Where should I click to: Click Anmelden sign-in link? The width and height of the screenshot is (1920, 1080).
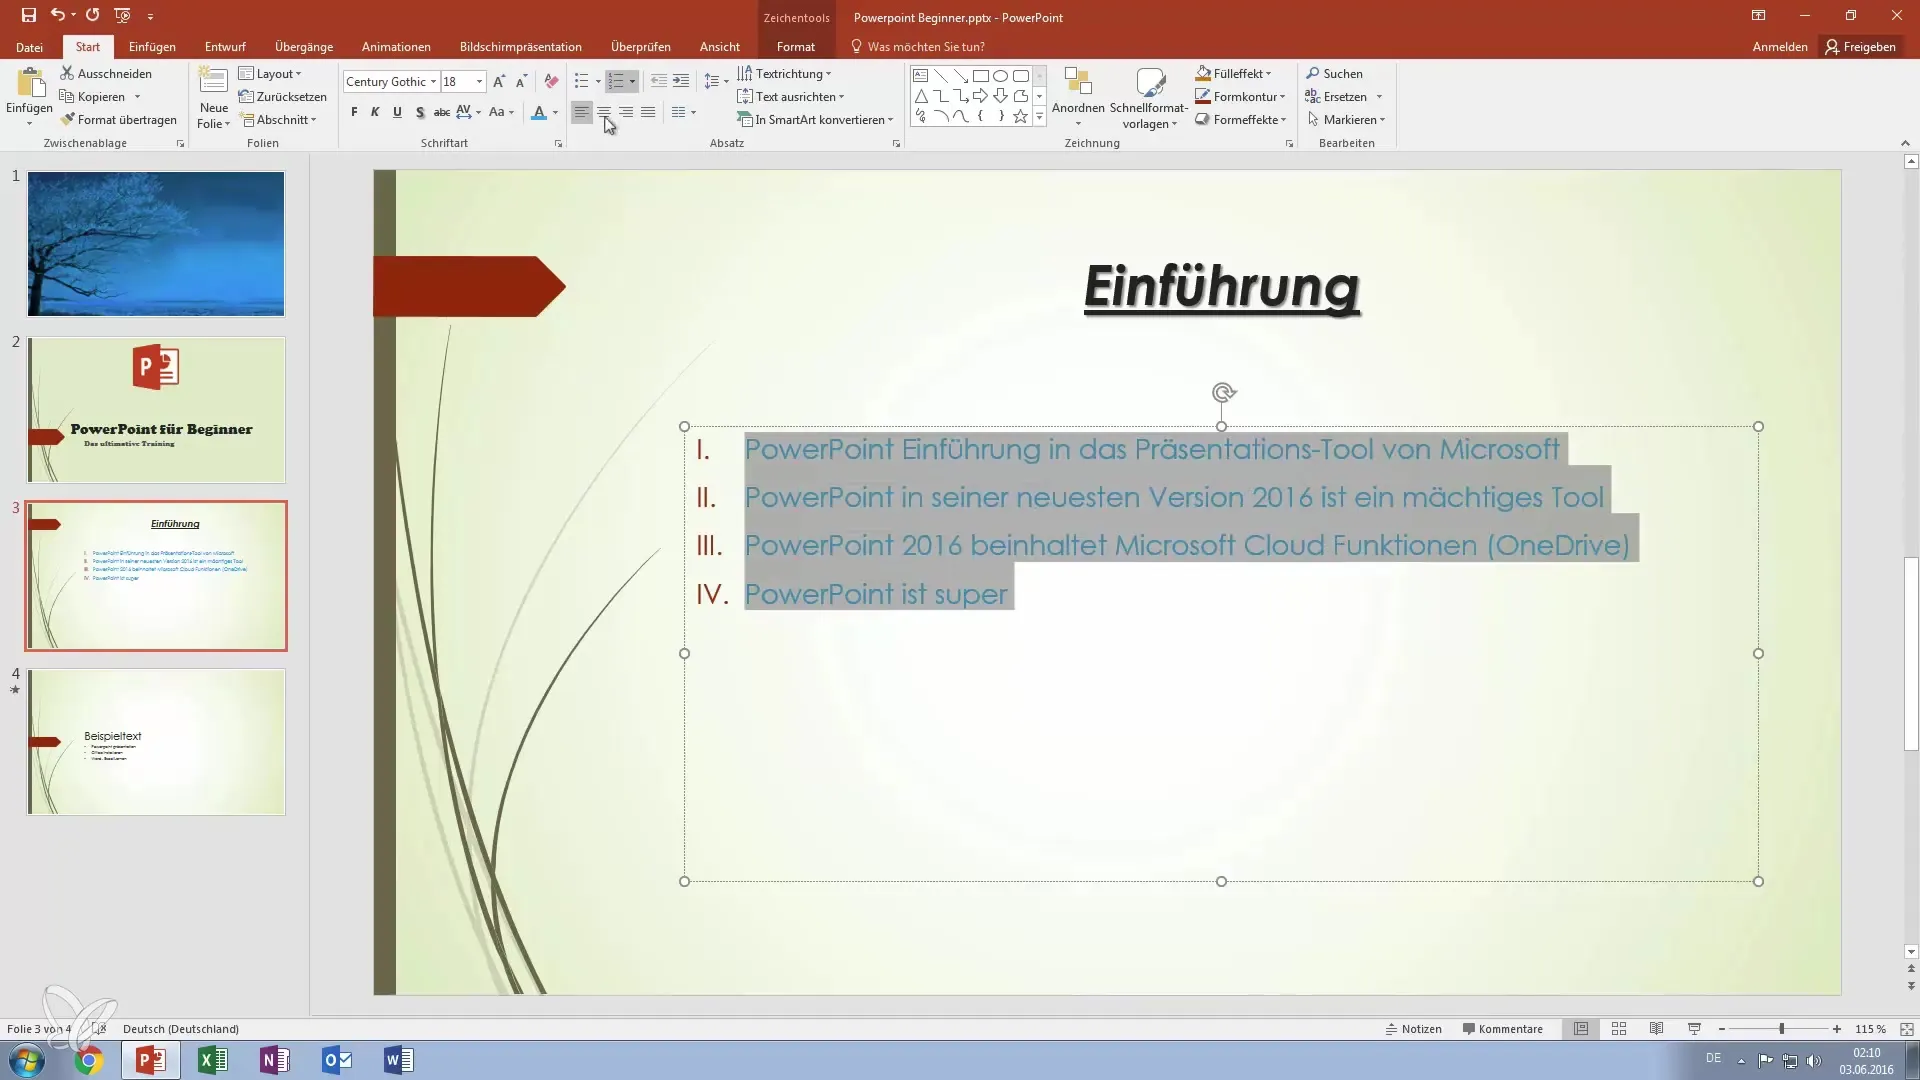click(1780, 47)
